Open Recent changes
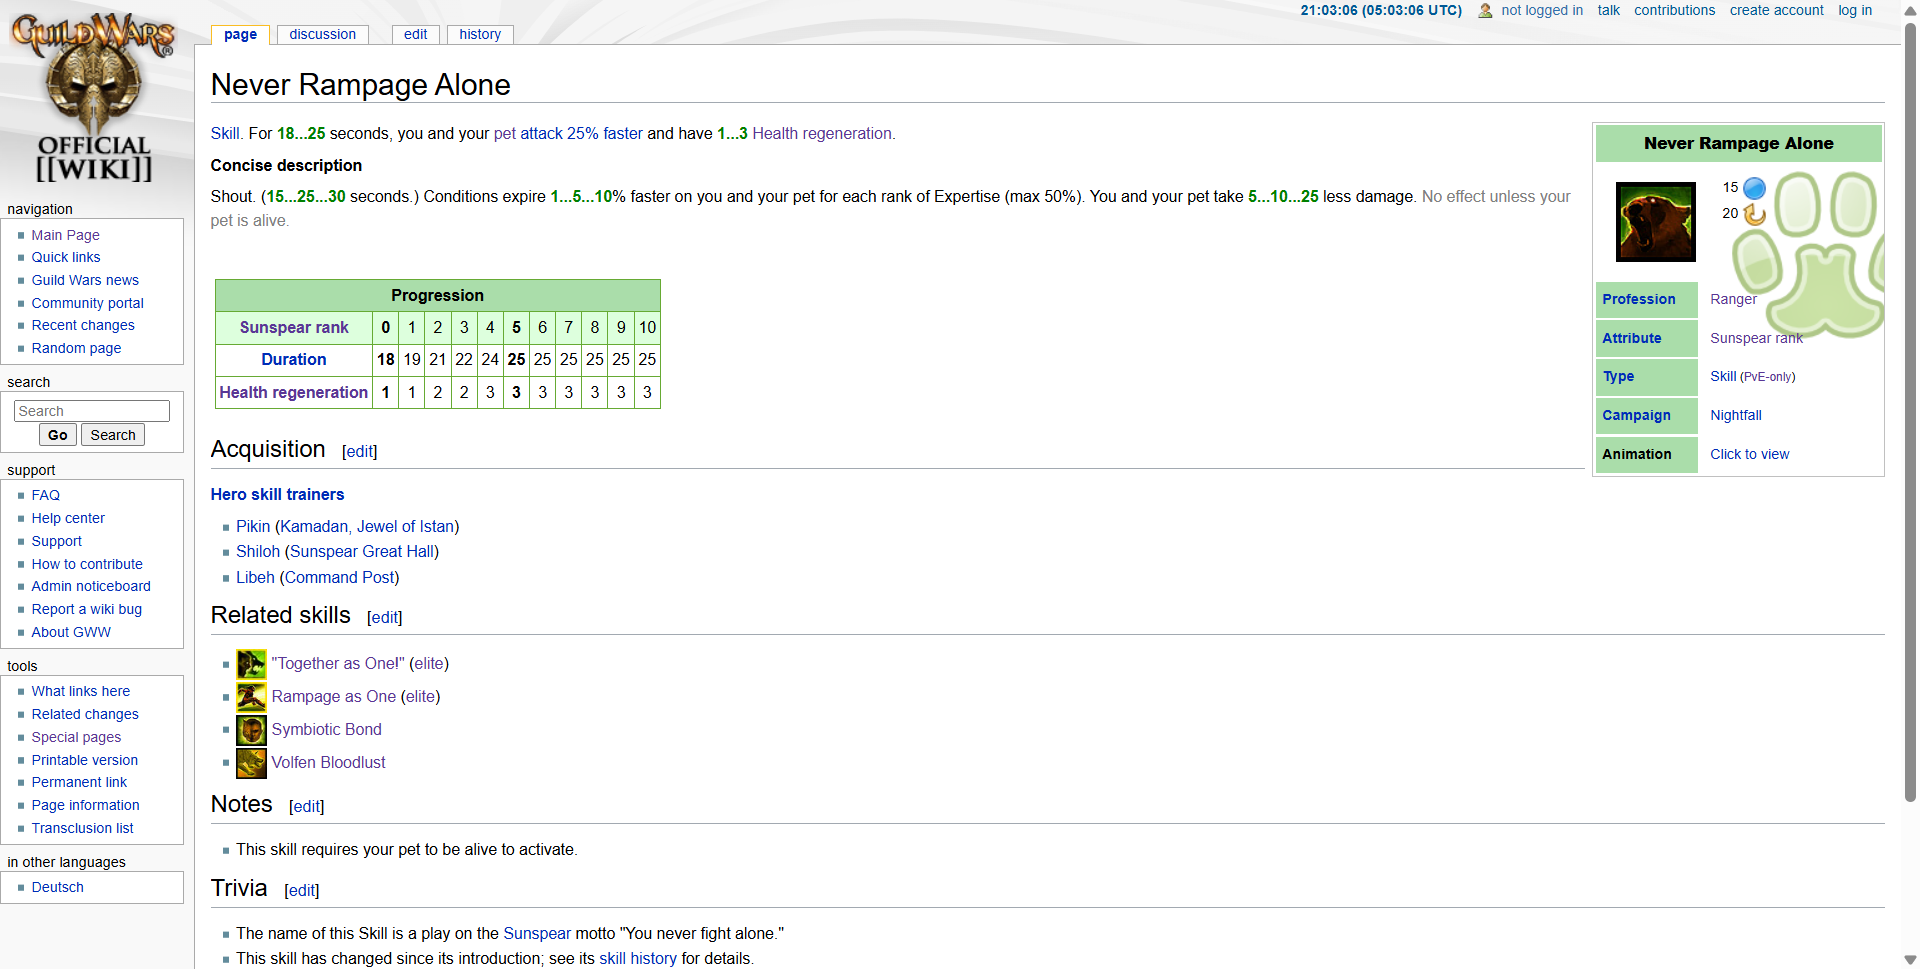The image size is (1920, 969). (83, 325)
